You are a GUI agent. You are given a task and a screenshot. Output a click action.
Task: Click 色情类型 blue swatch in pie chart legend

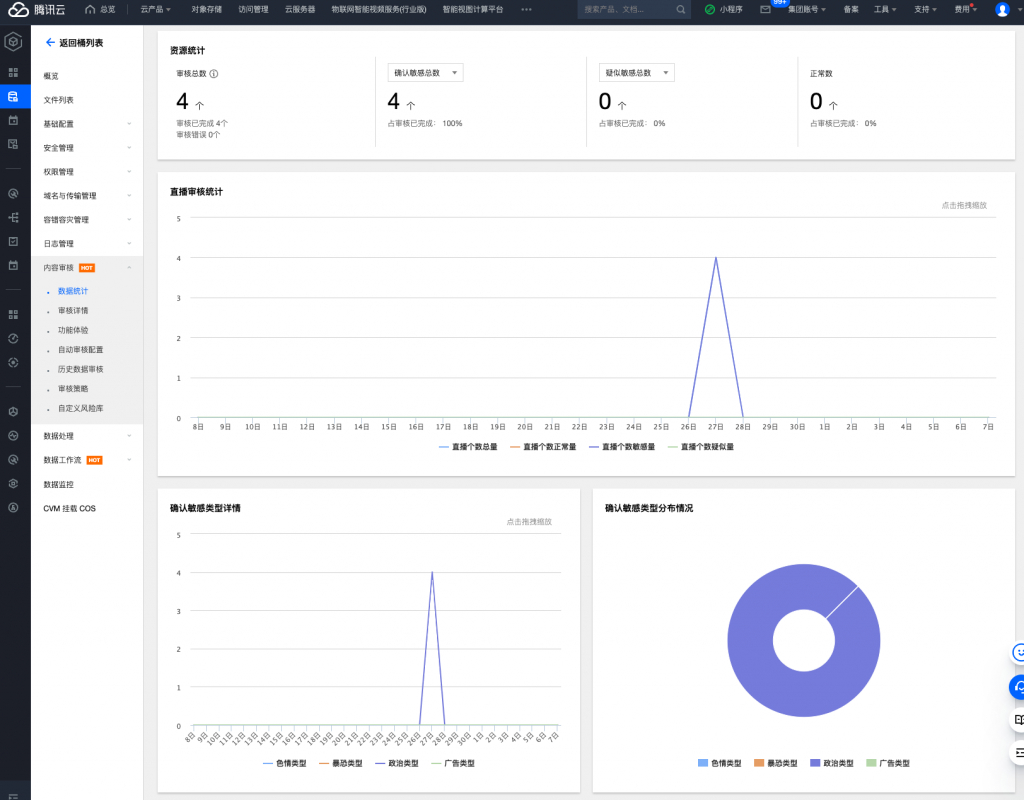pos(703,763)
